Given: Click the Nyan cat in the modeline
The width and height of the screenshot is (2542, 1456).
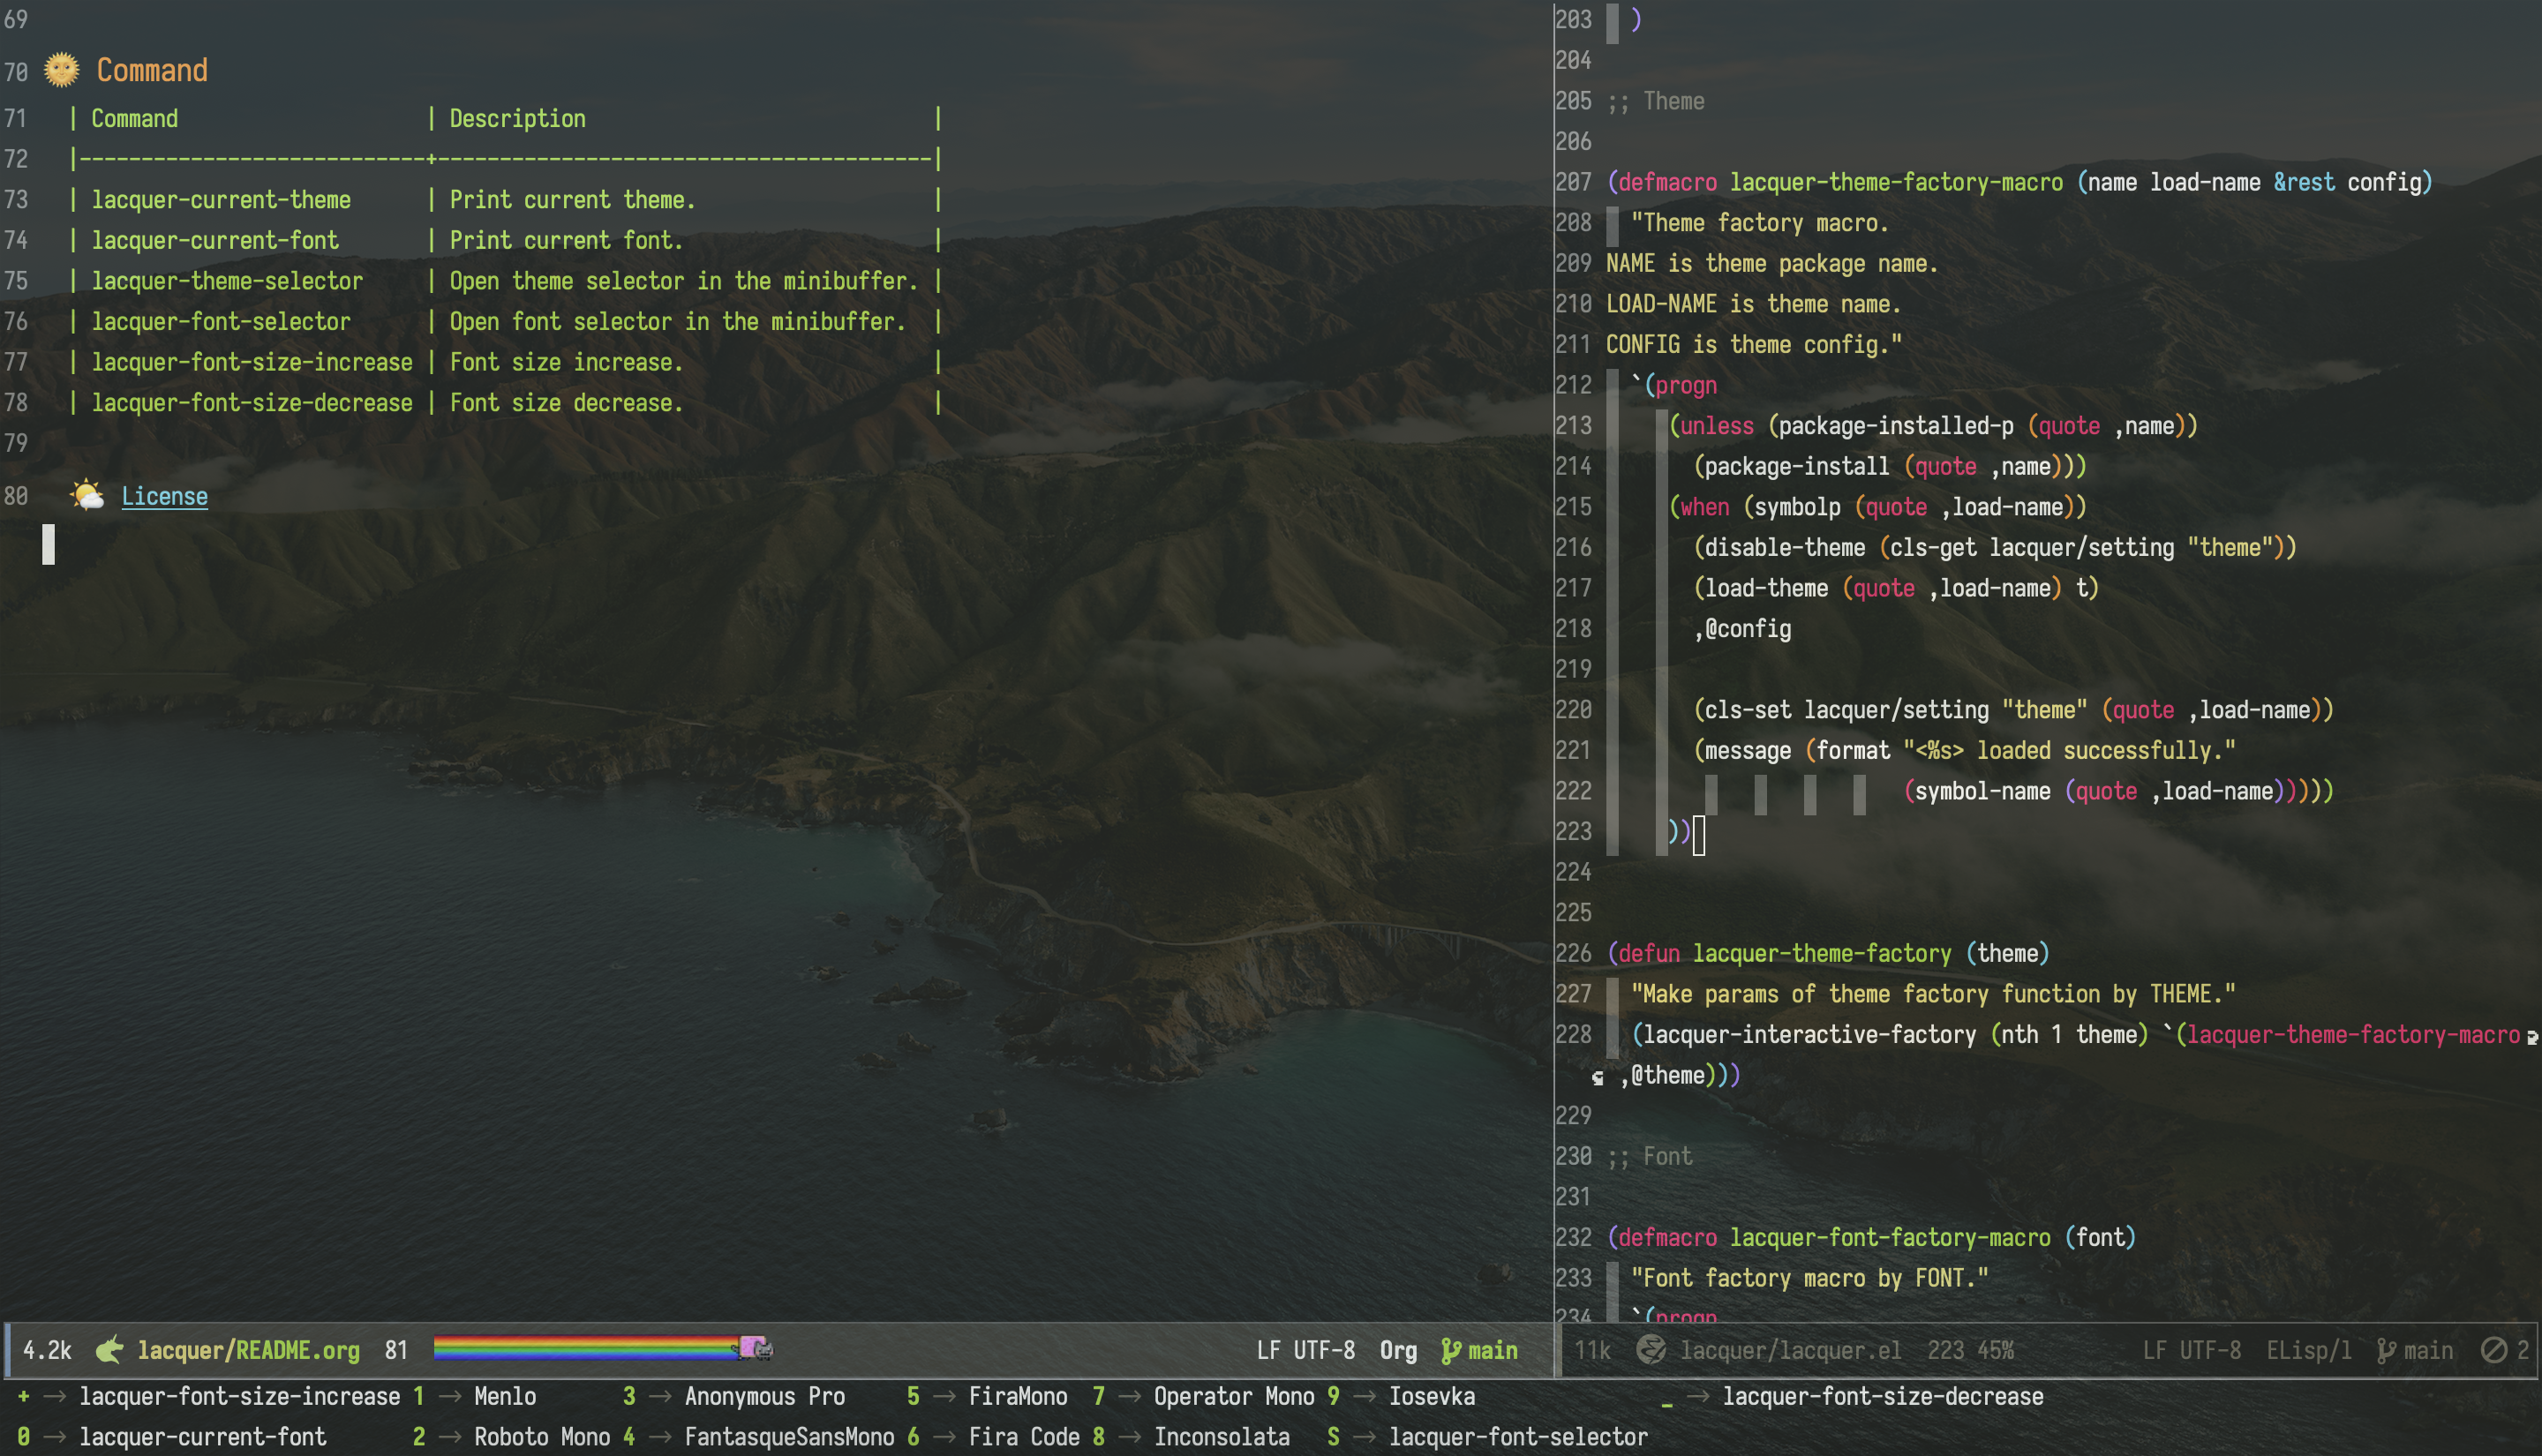Looking at the screenshot, I should 755,1348.
